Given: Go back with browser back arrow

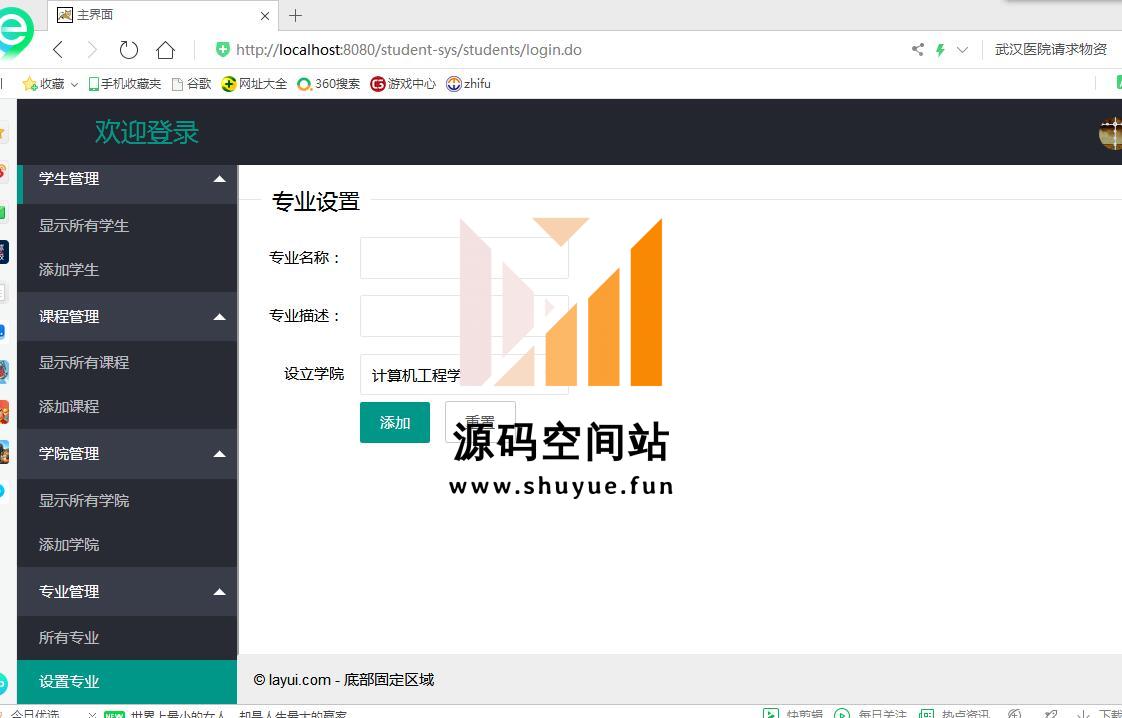Looking at the screenshot, I should [58, 49].
